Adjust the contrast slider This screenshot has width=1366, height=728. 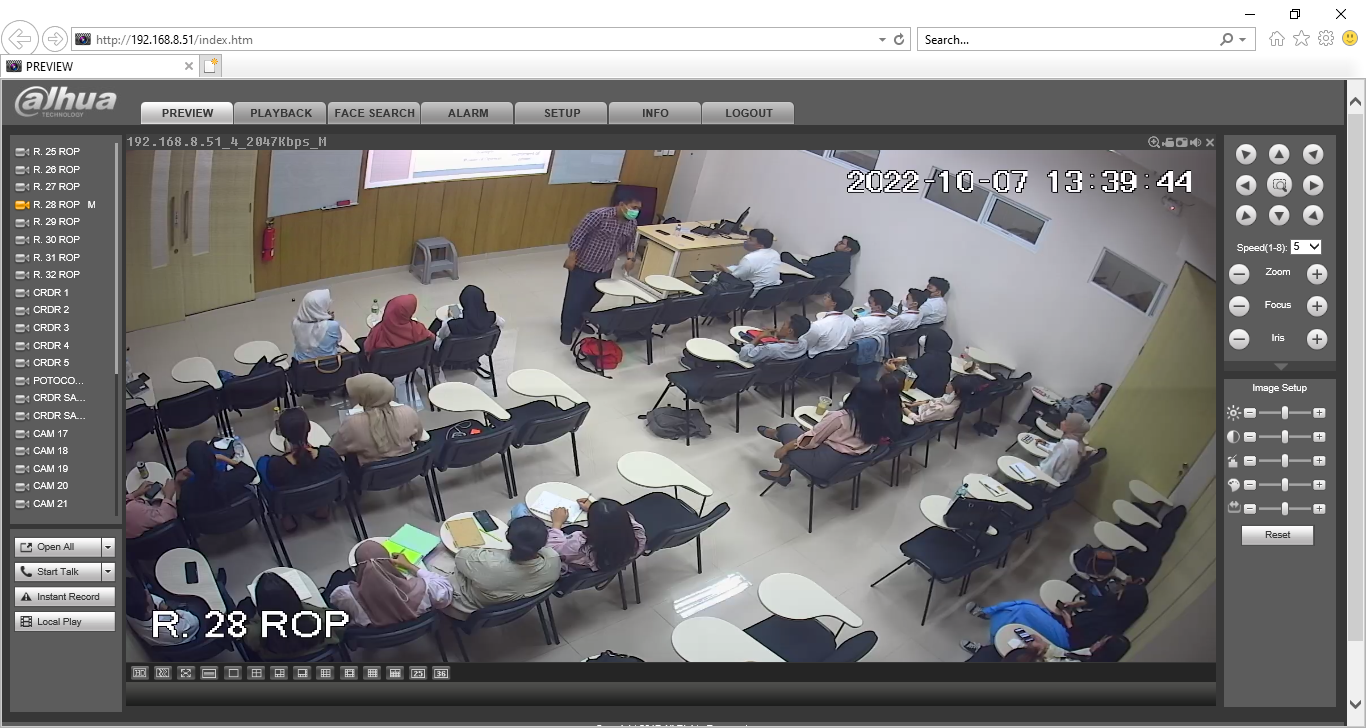1284,437
